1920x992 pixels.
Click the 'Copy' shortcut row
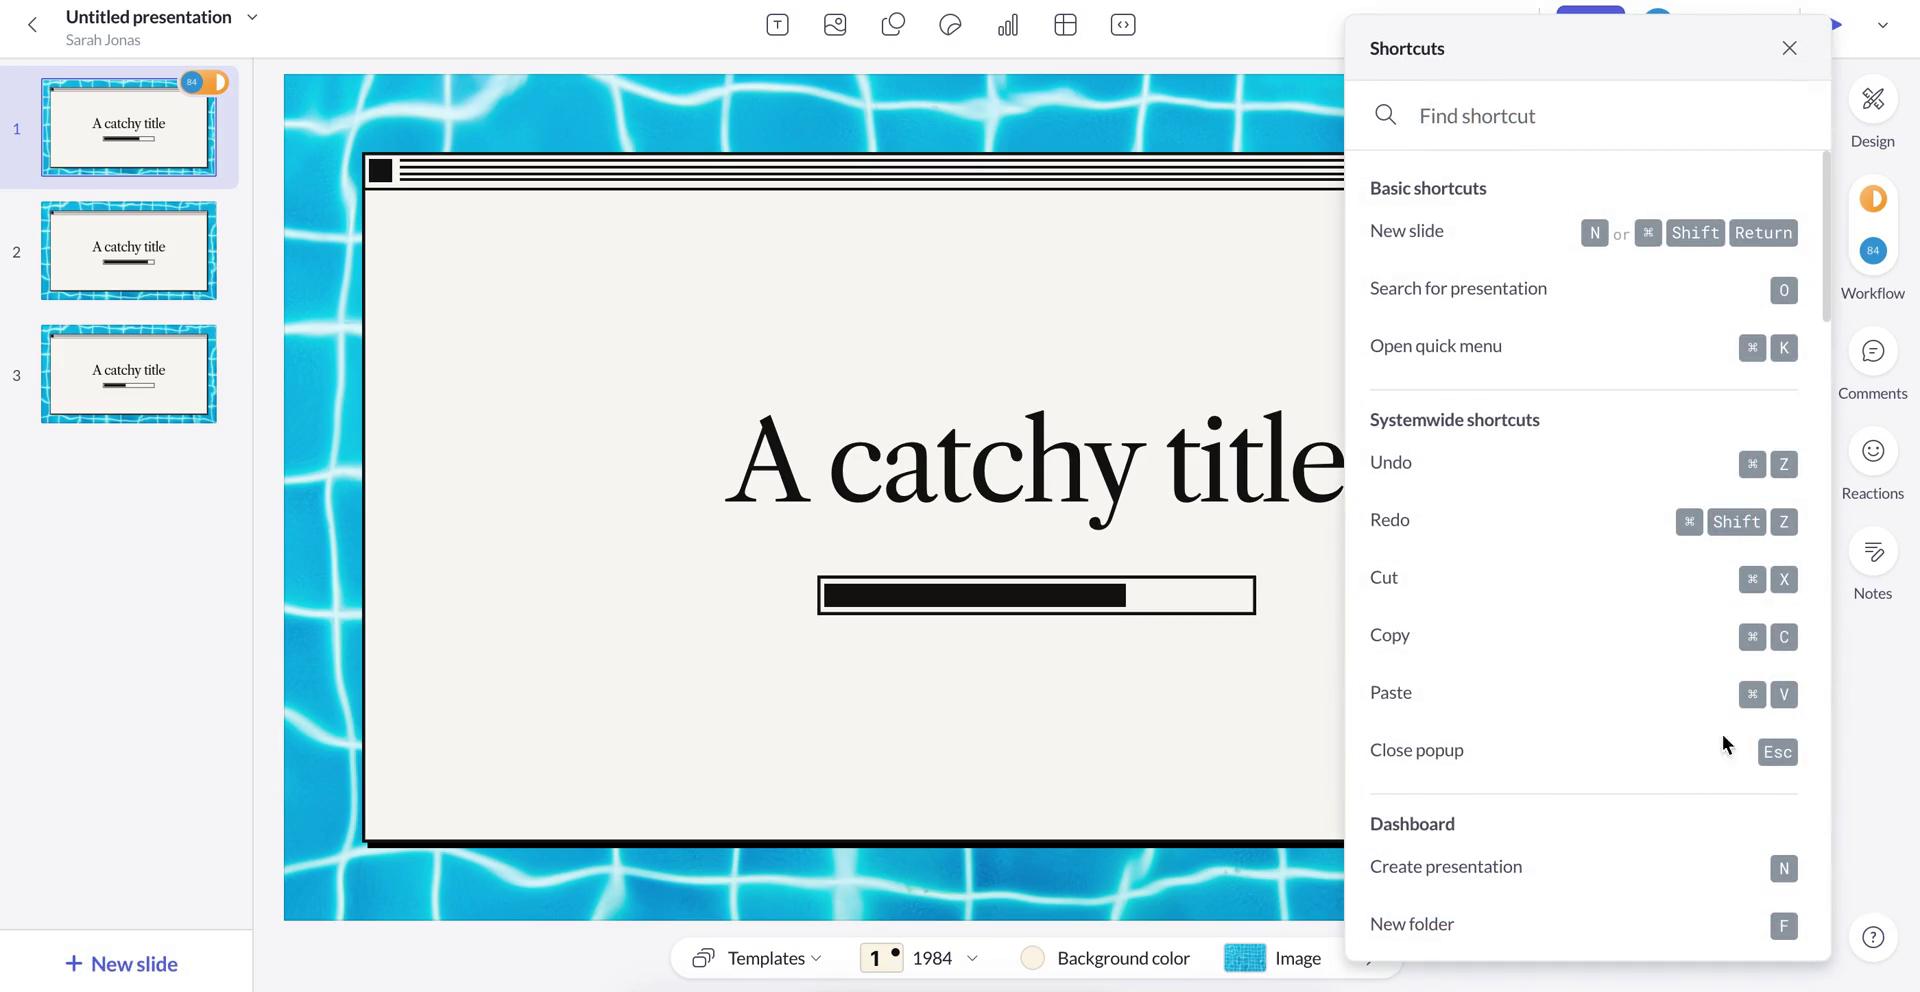1583,636
